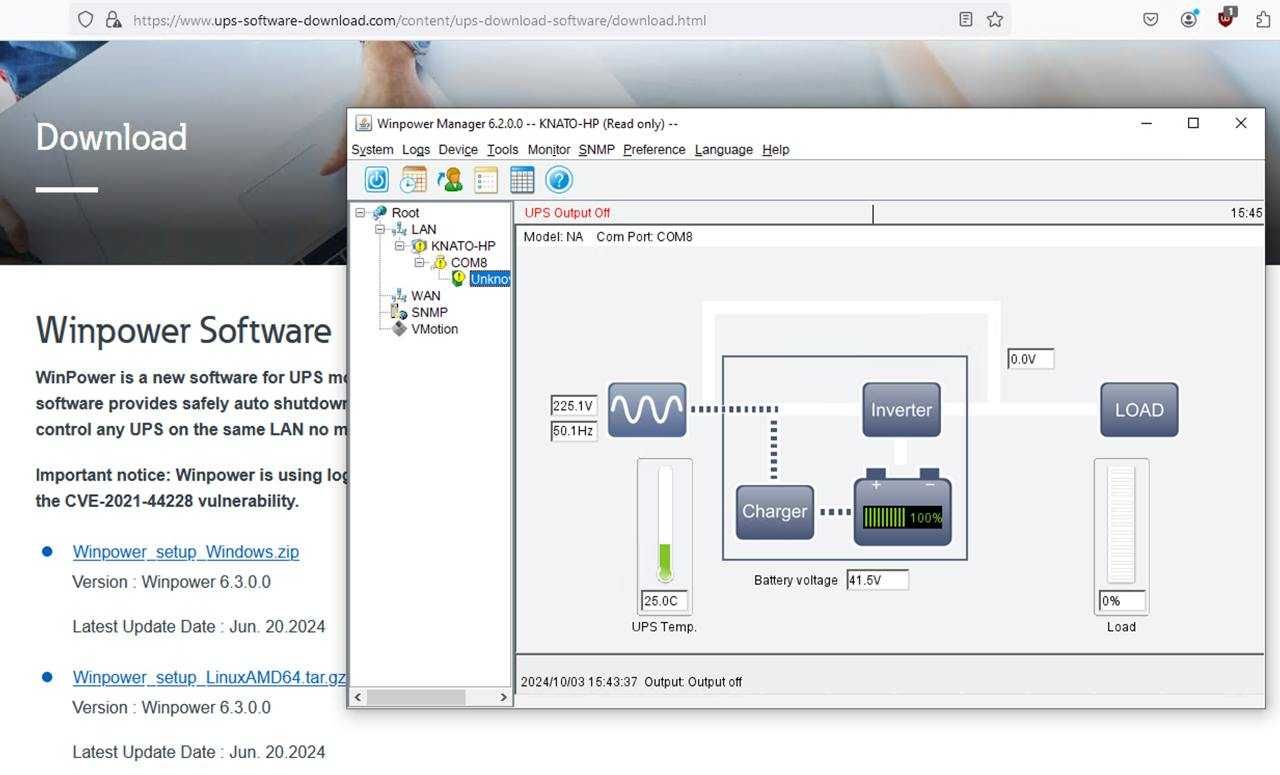Viewport: 1280px width, 775px height.
Task: Open the Language menu
Action: pyautogui.click(x=724, y=150)
